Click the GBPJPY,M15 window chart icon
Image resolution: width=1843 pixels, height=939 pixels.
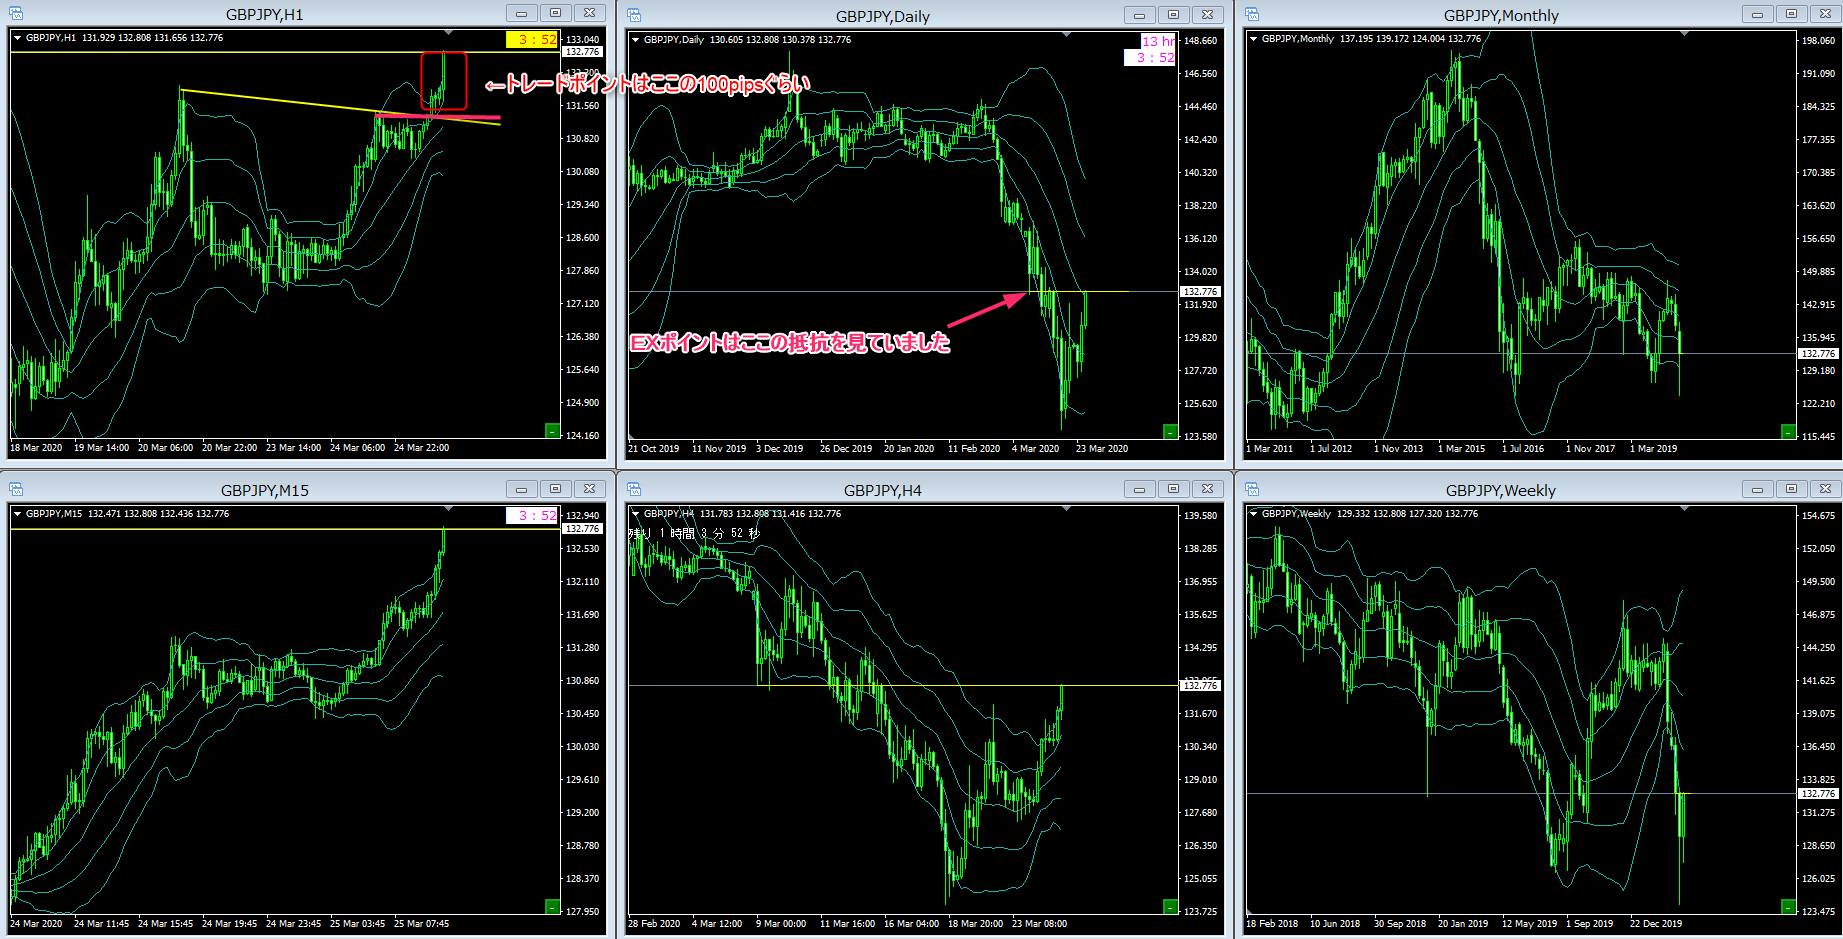16,489
